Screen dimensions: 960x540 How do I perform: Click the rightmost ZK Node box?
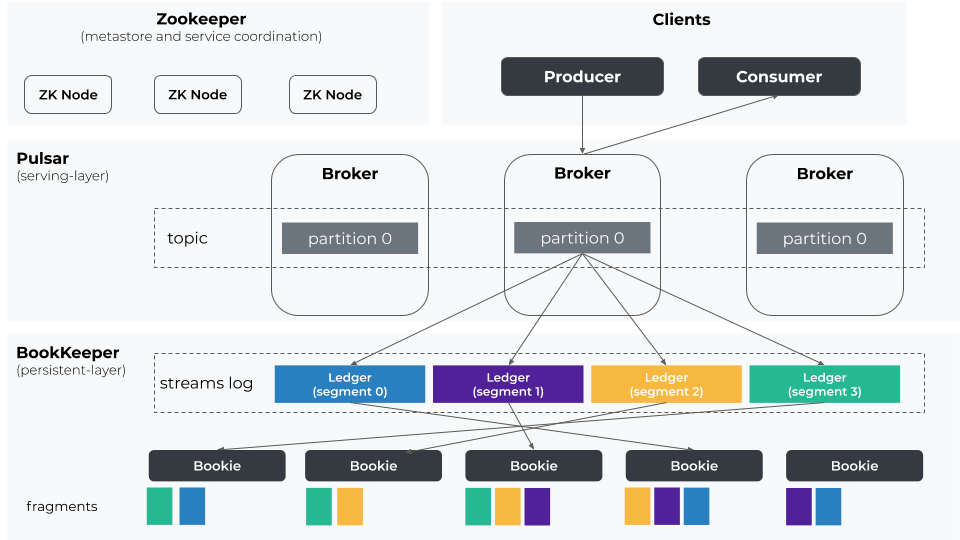(332, 94)
